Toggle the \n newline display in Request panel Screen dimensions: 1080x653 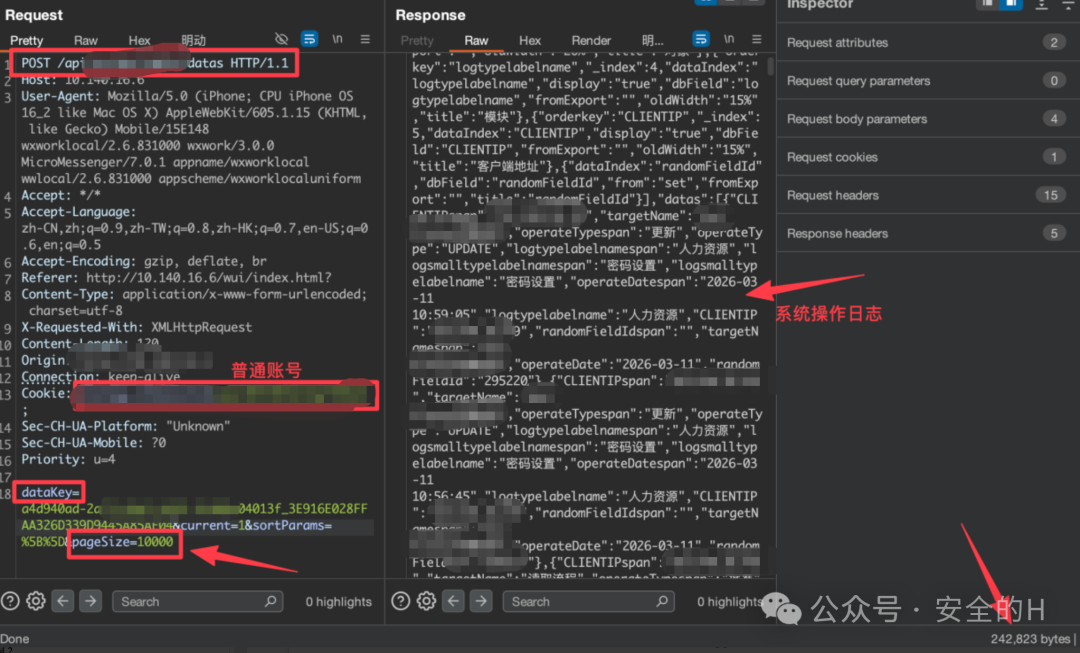click(x=338, y=39)
